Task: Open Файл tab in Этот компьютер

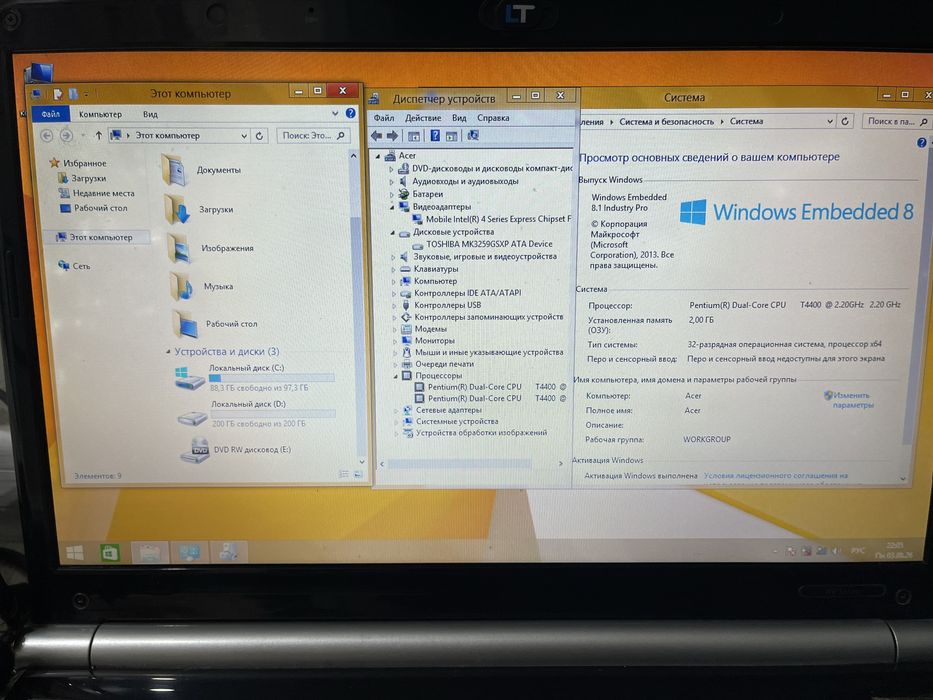Action: pos(51,114)
